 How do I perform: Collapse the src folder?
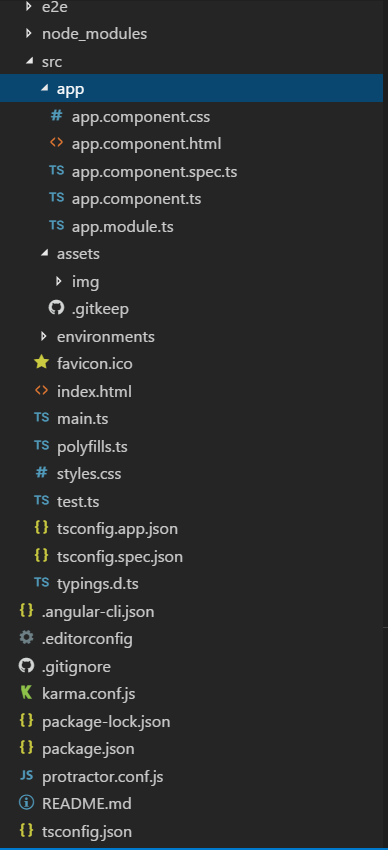tap(29, 62)
